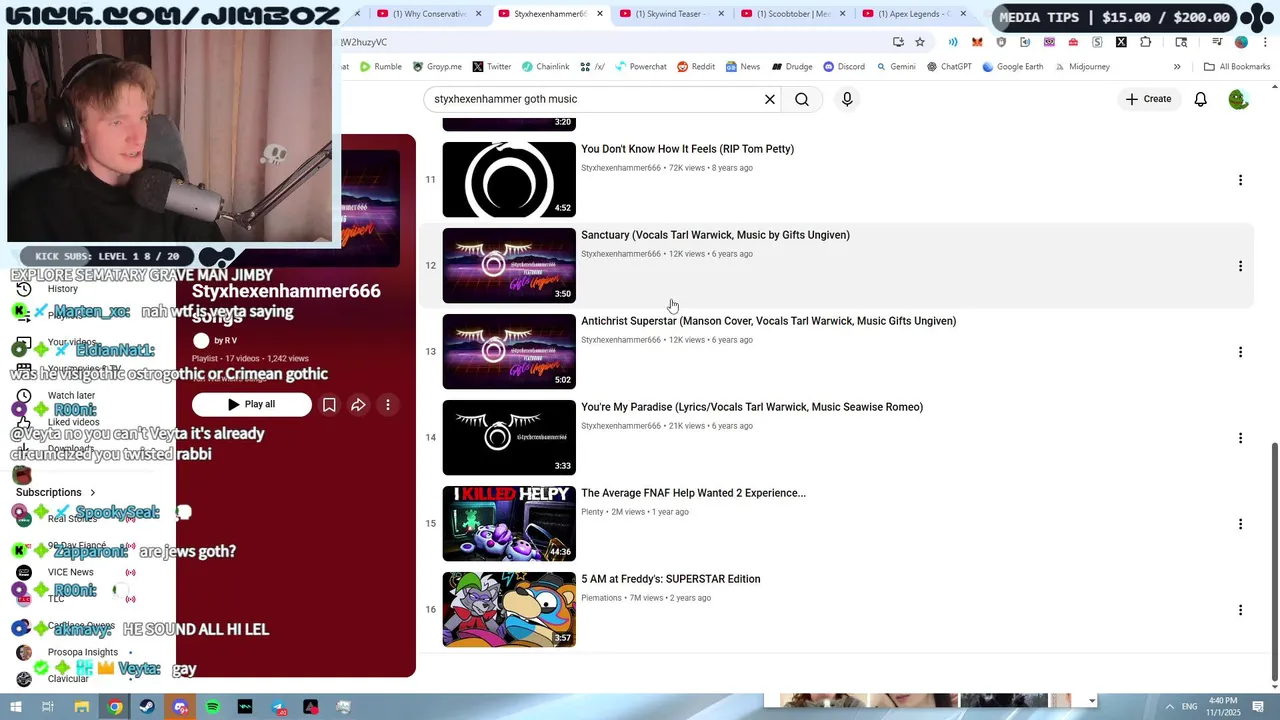Open Steam from the taskbar
The image size is (1280, 720).
pos(147,707)
